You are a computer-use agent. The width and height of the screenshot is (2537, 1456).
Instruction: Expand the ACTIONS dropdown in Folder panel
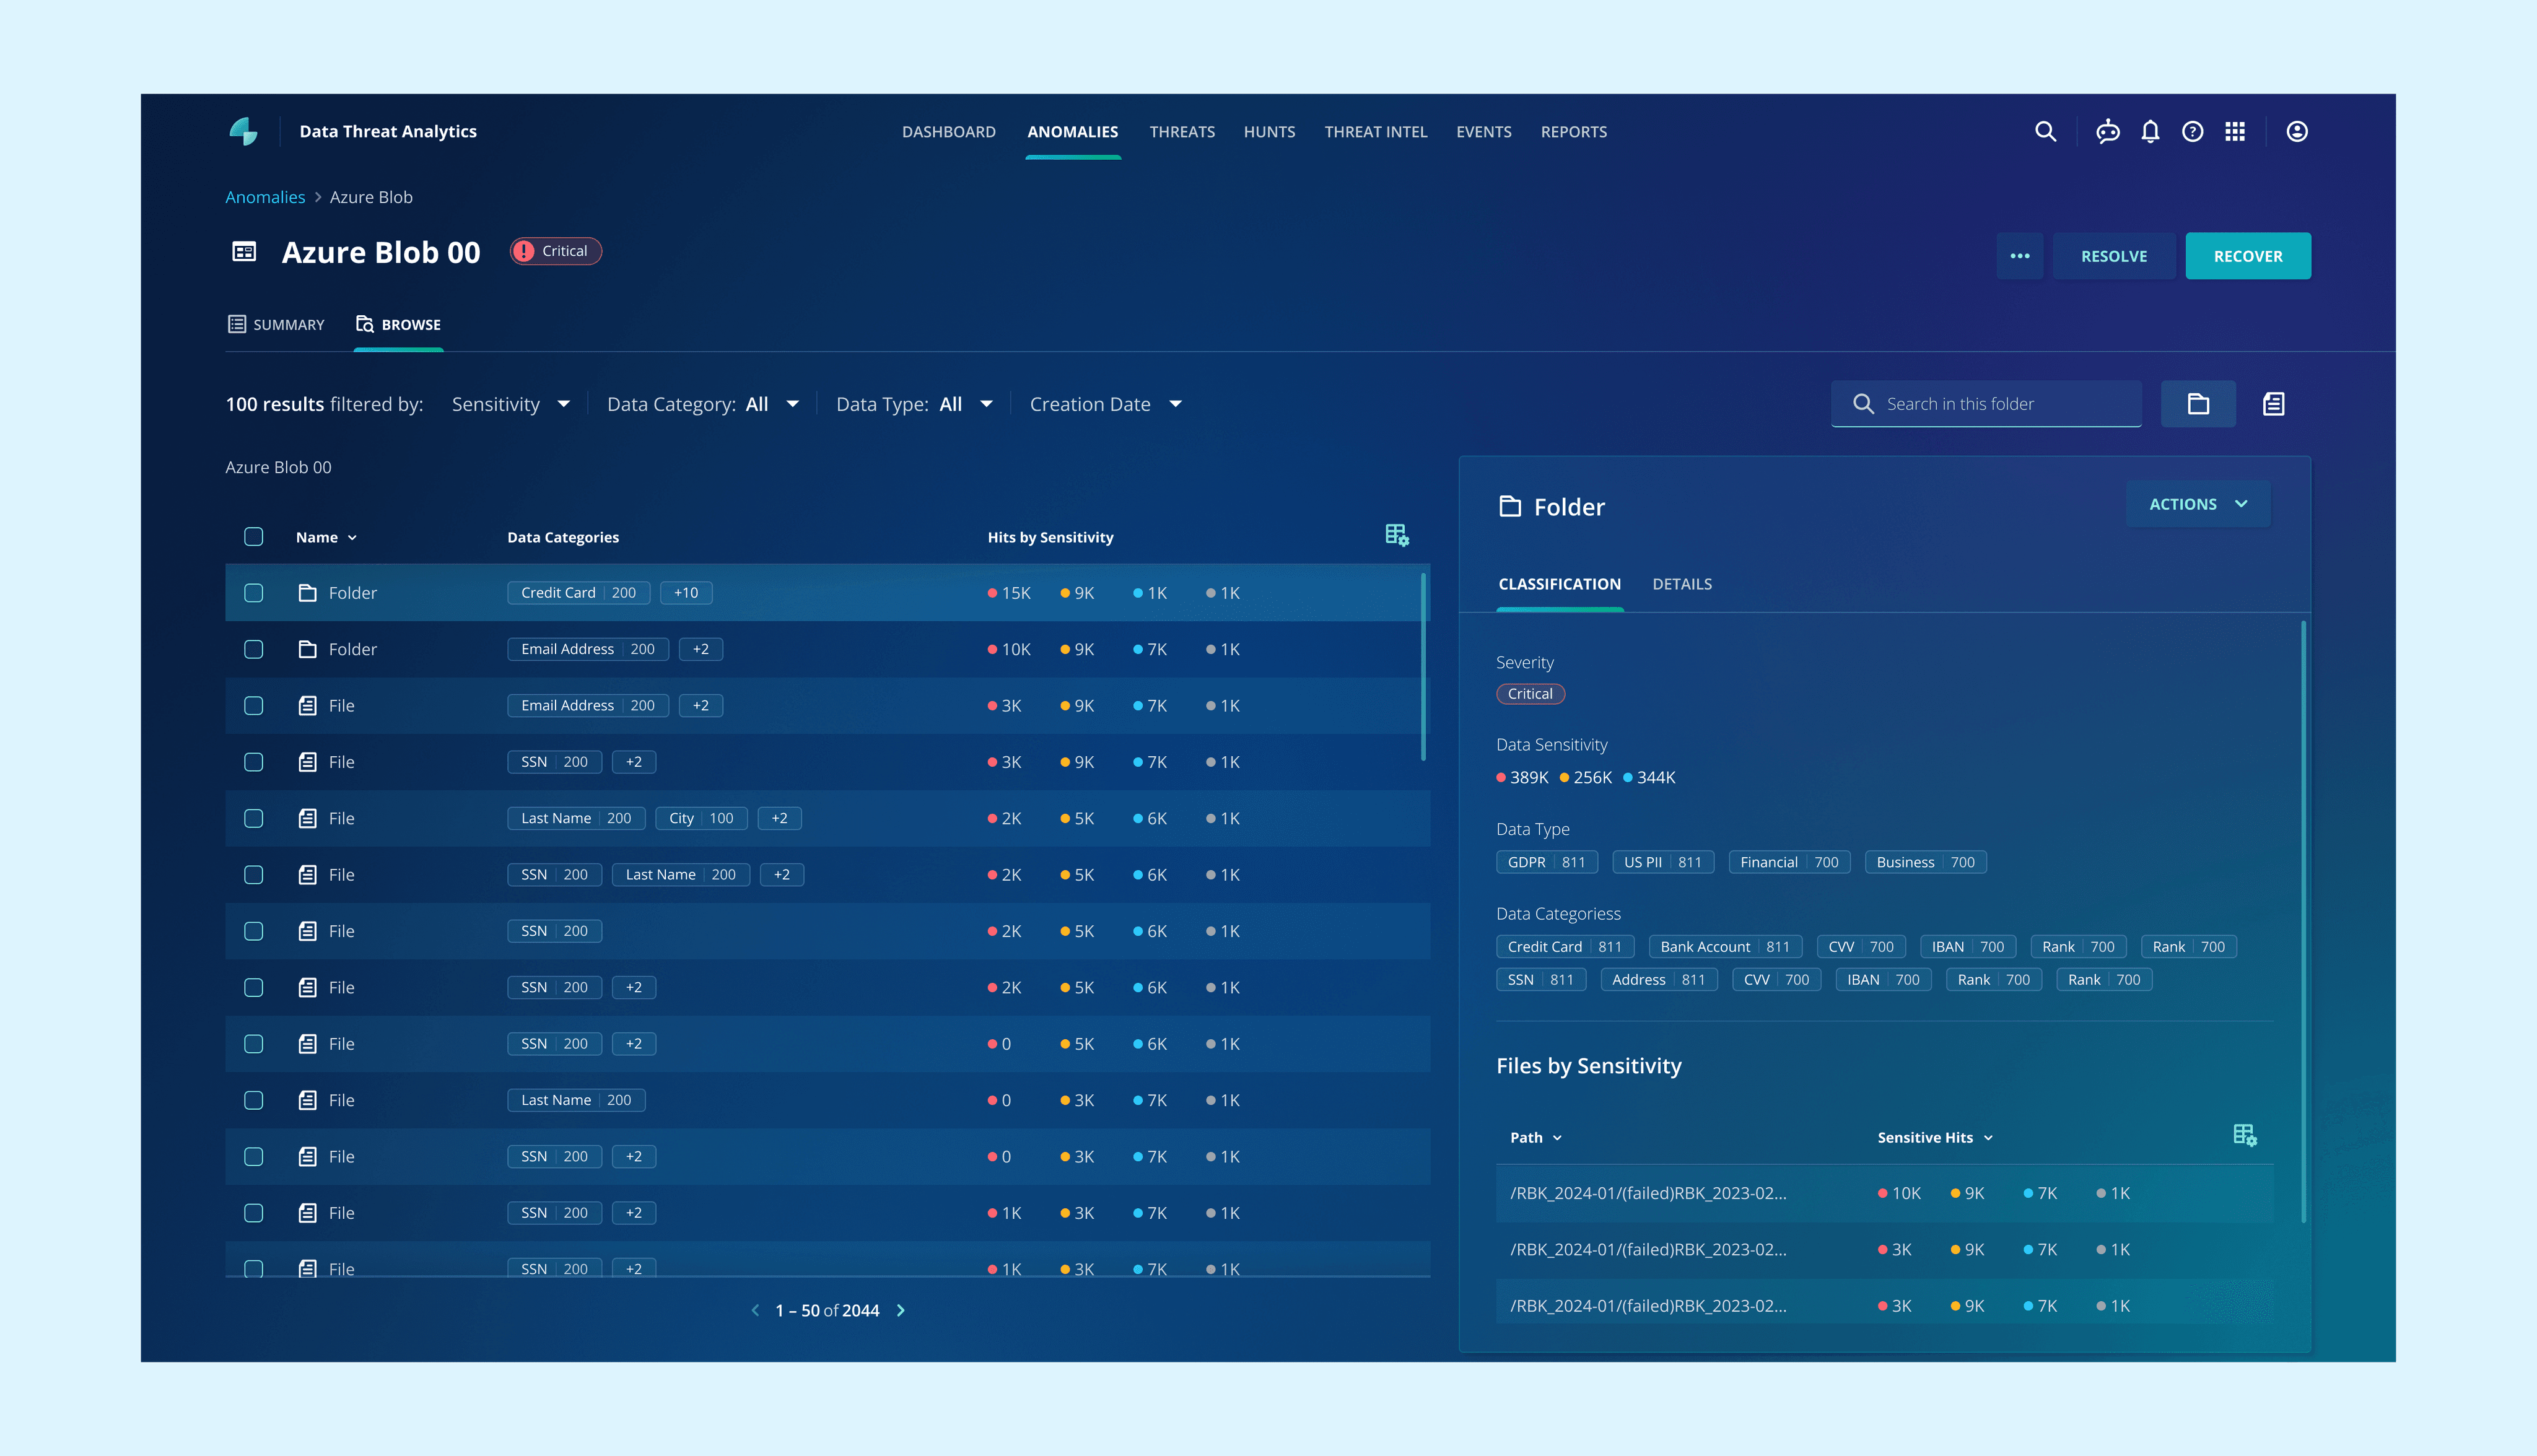pyautogui.click(x=2197, y=504)
